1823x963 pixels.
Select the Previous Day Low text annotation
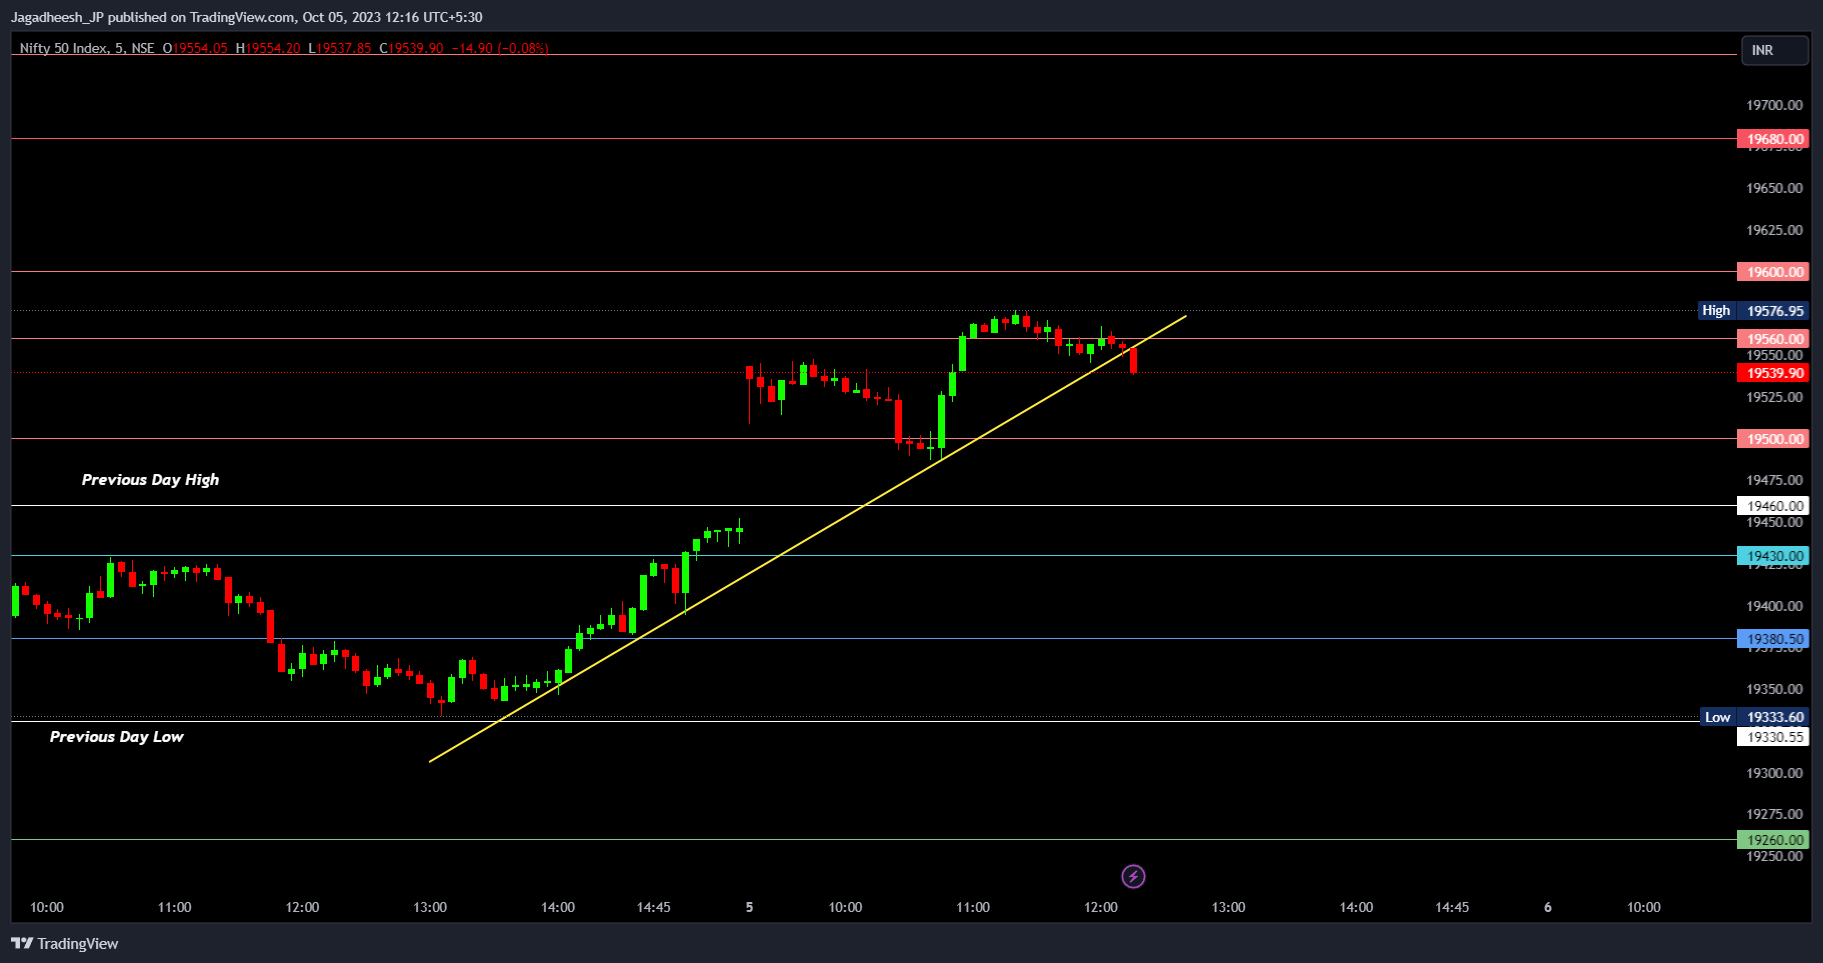117,737
